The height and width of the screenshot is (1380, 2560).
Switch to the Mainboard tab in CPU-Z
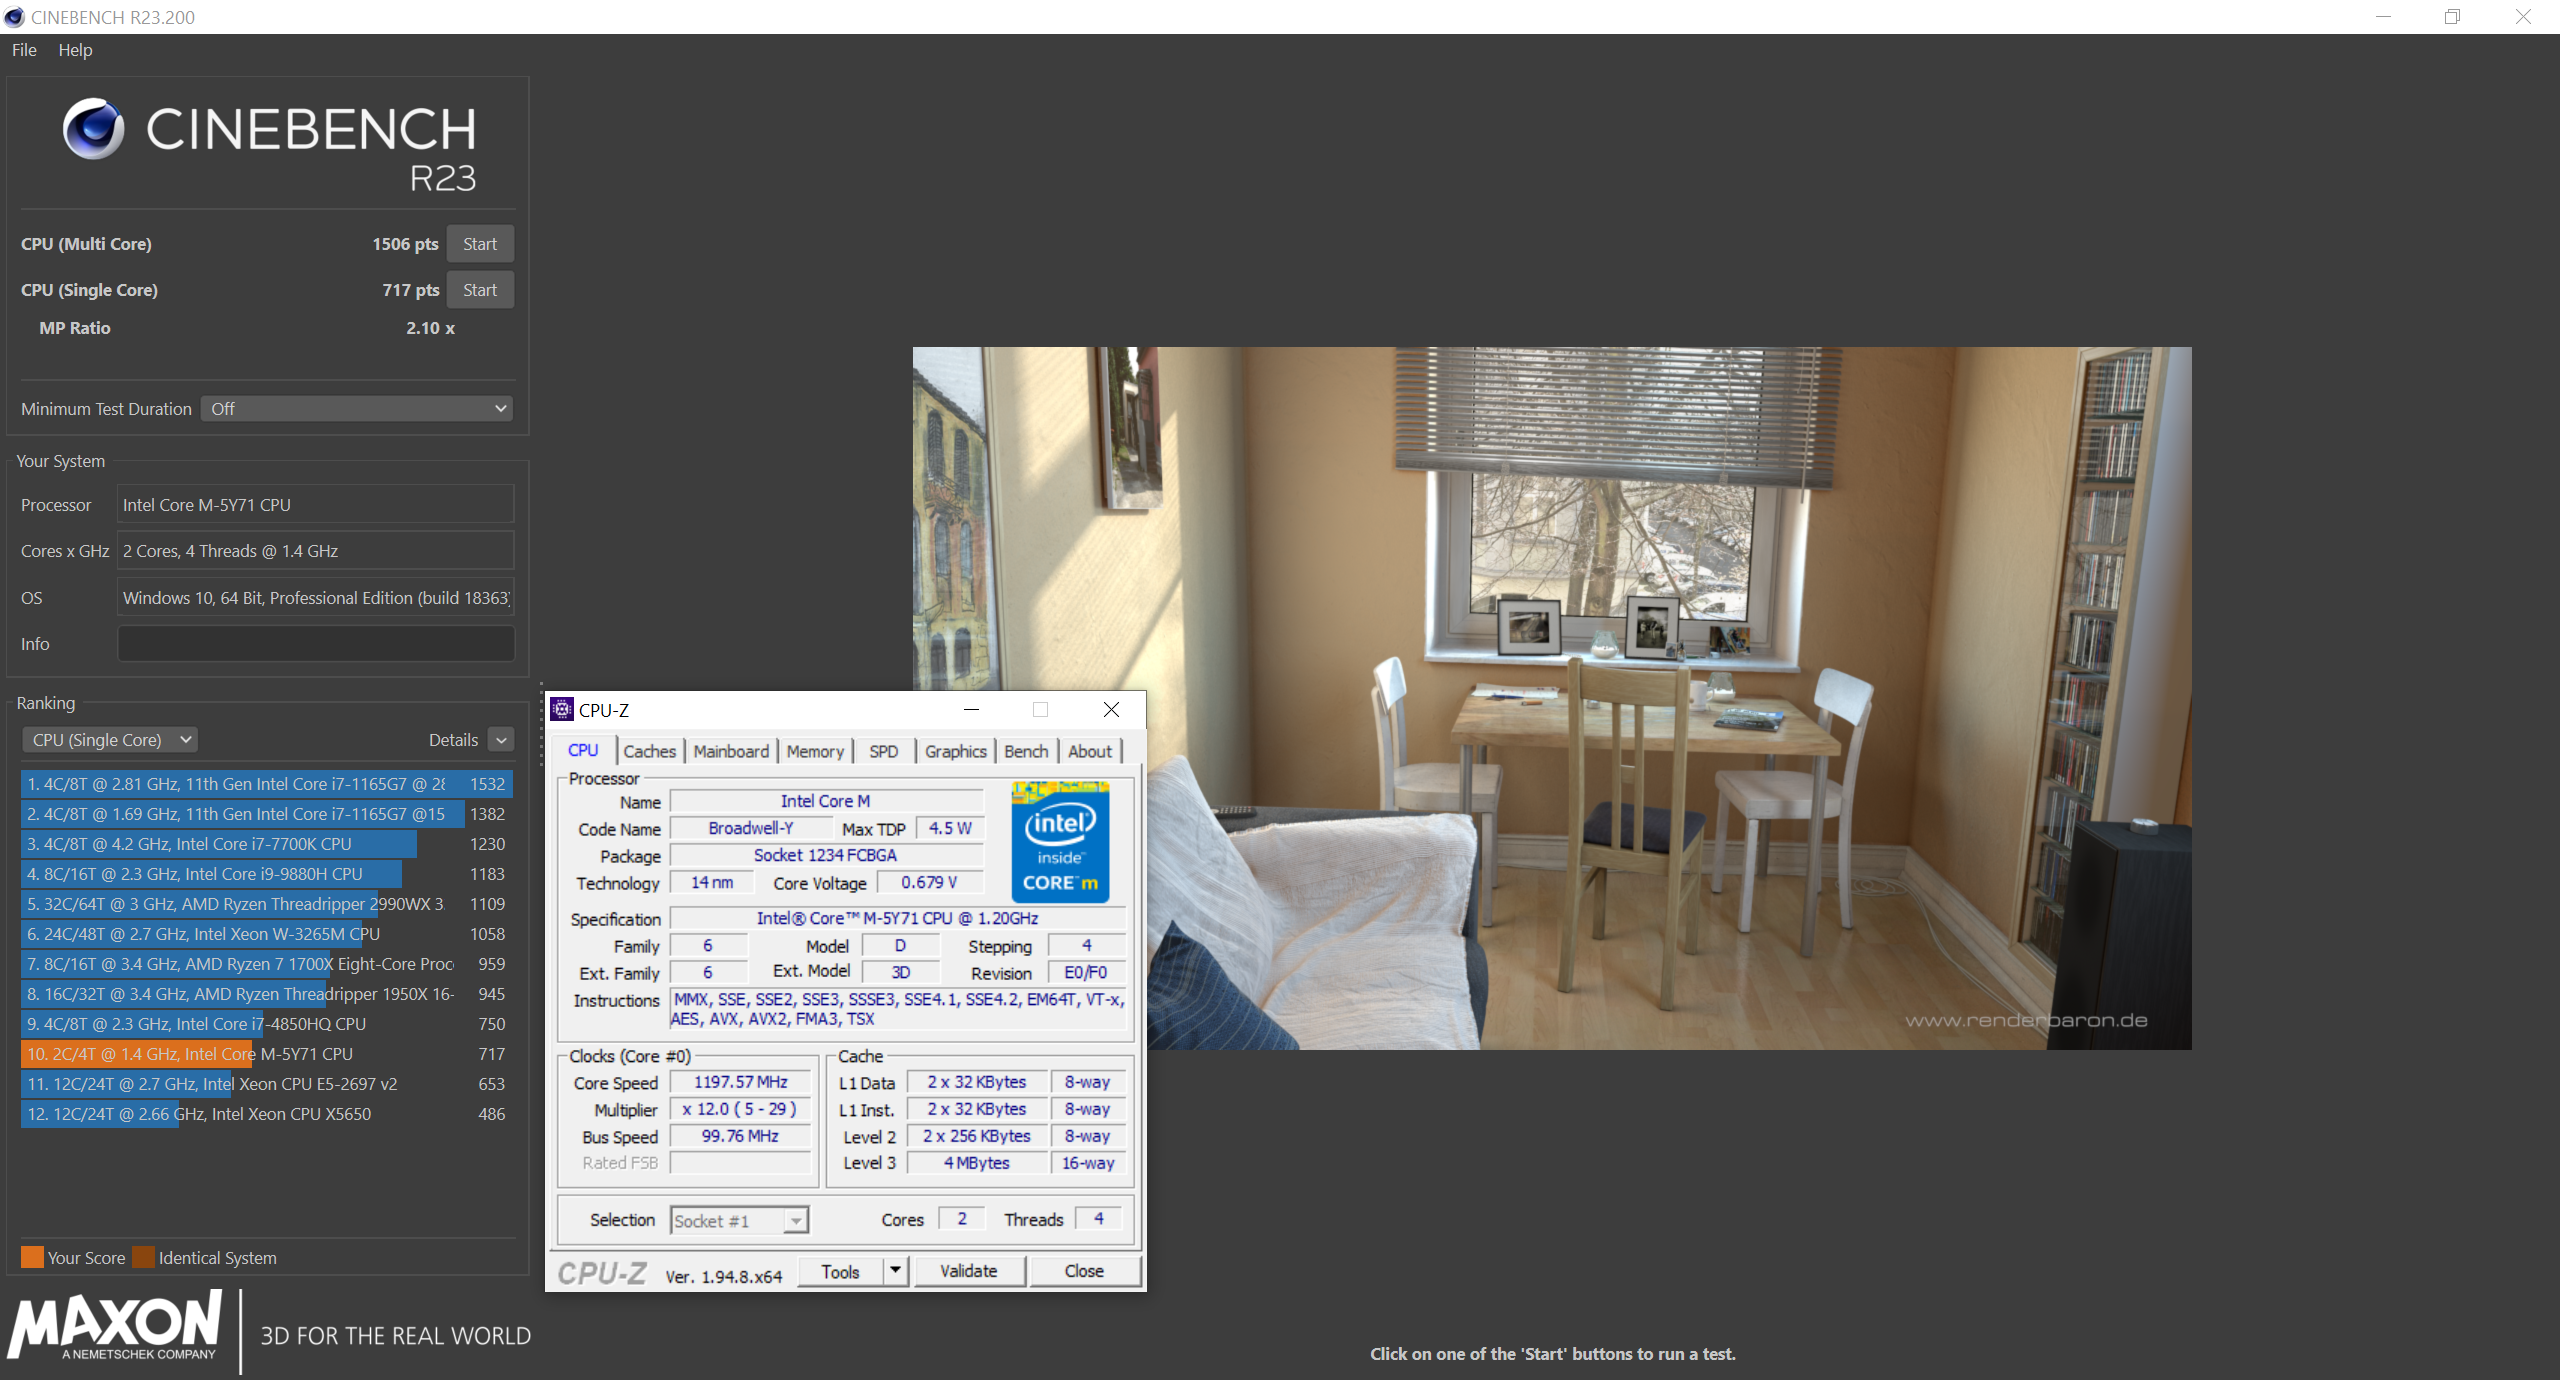click(731, 751)
